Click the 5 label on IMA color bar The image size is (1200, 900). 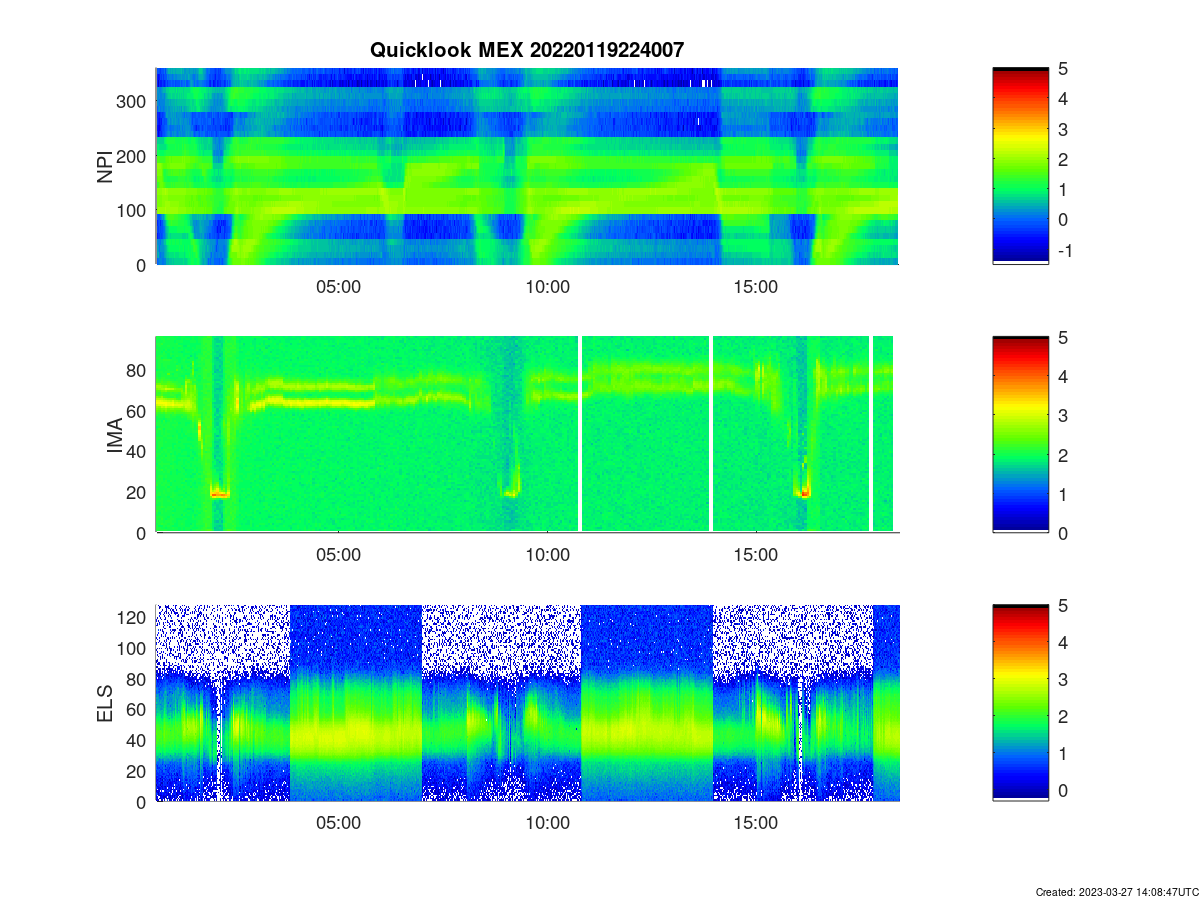click(1064, 337)
